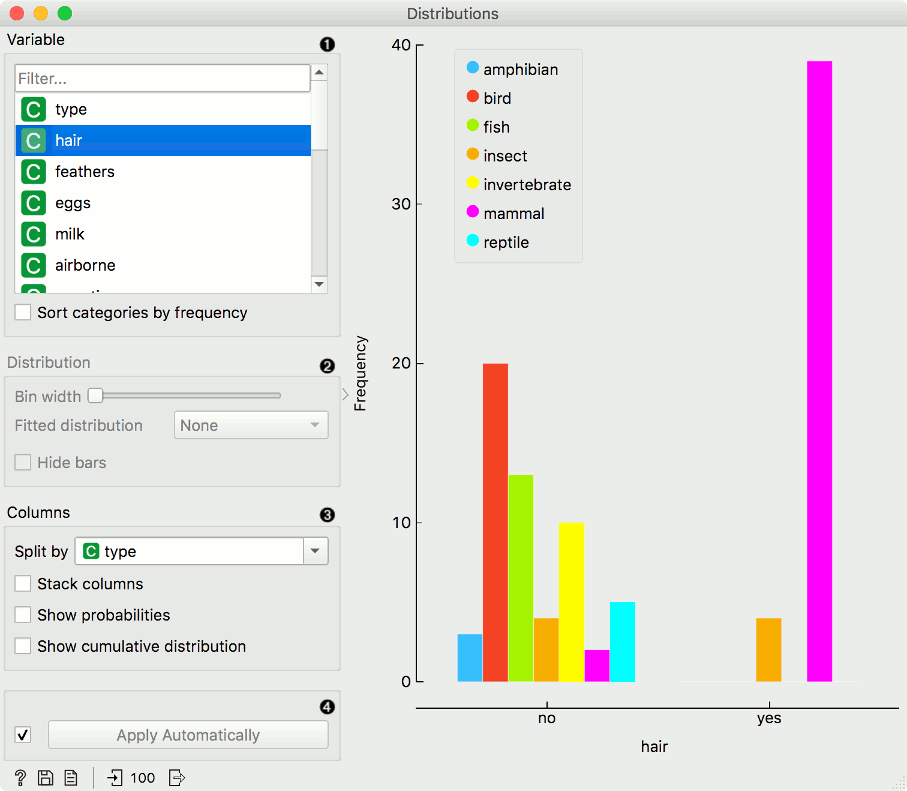
Task: Select the blue amphibian bar under no
Action: [470, 658]
